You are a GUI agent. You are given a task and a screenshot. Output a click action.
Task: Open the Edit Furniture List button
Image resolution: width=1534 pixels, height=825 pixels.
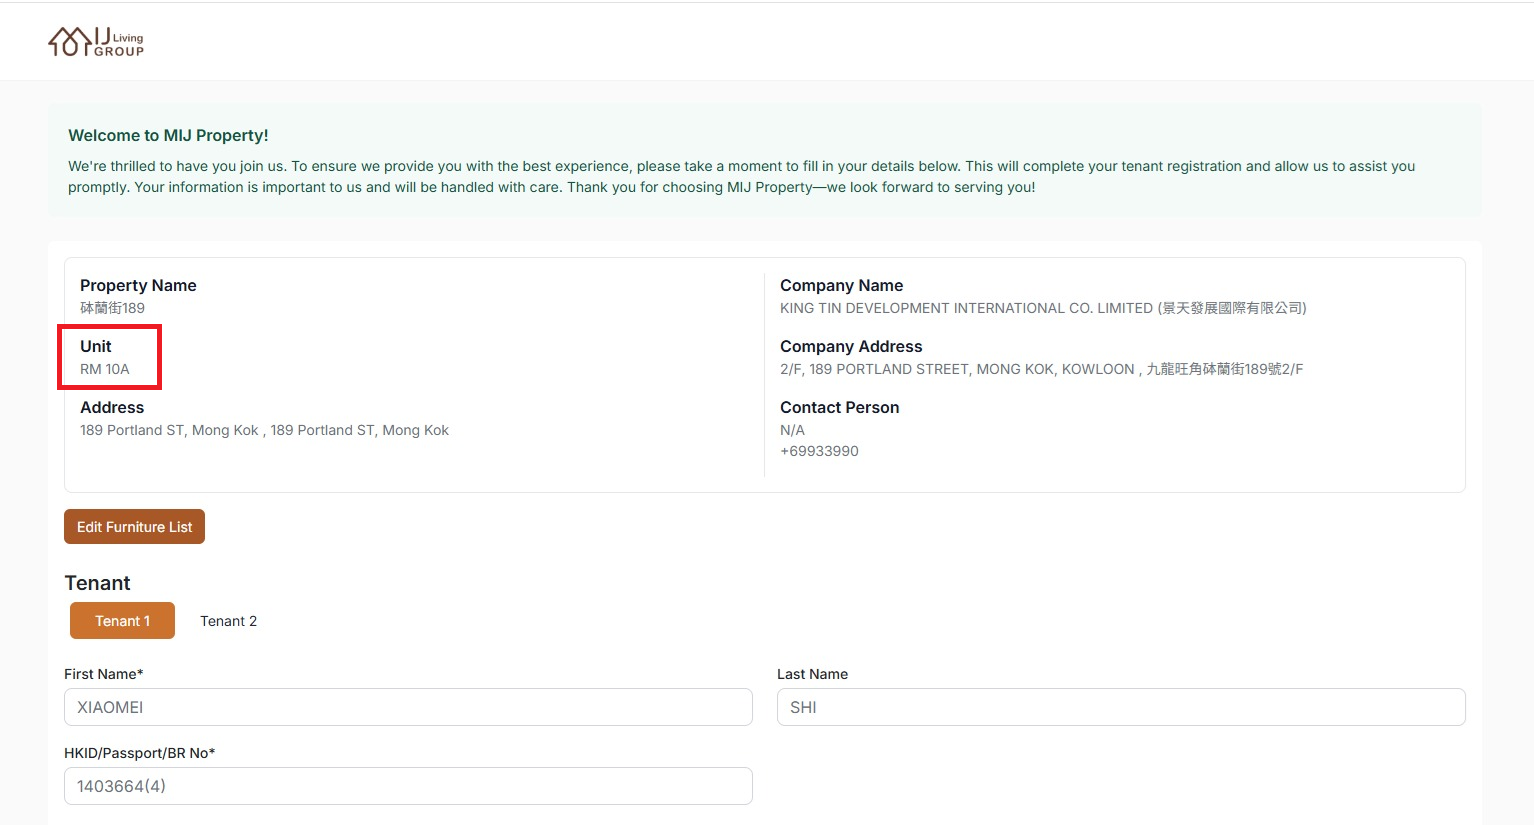click(134, 527)
